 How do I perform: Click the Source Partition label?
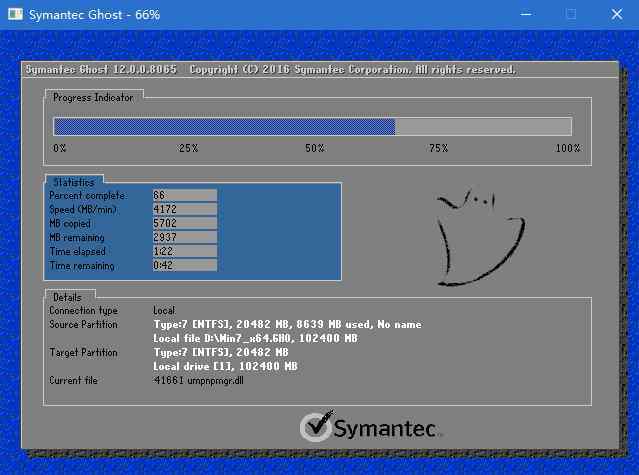pos(83,325)
